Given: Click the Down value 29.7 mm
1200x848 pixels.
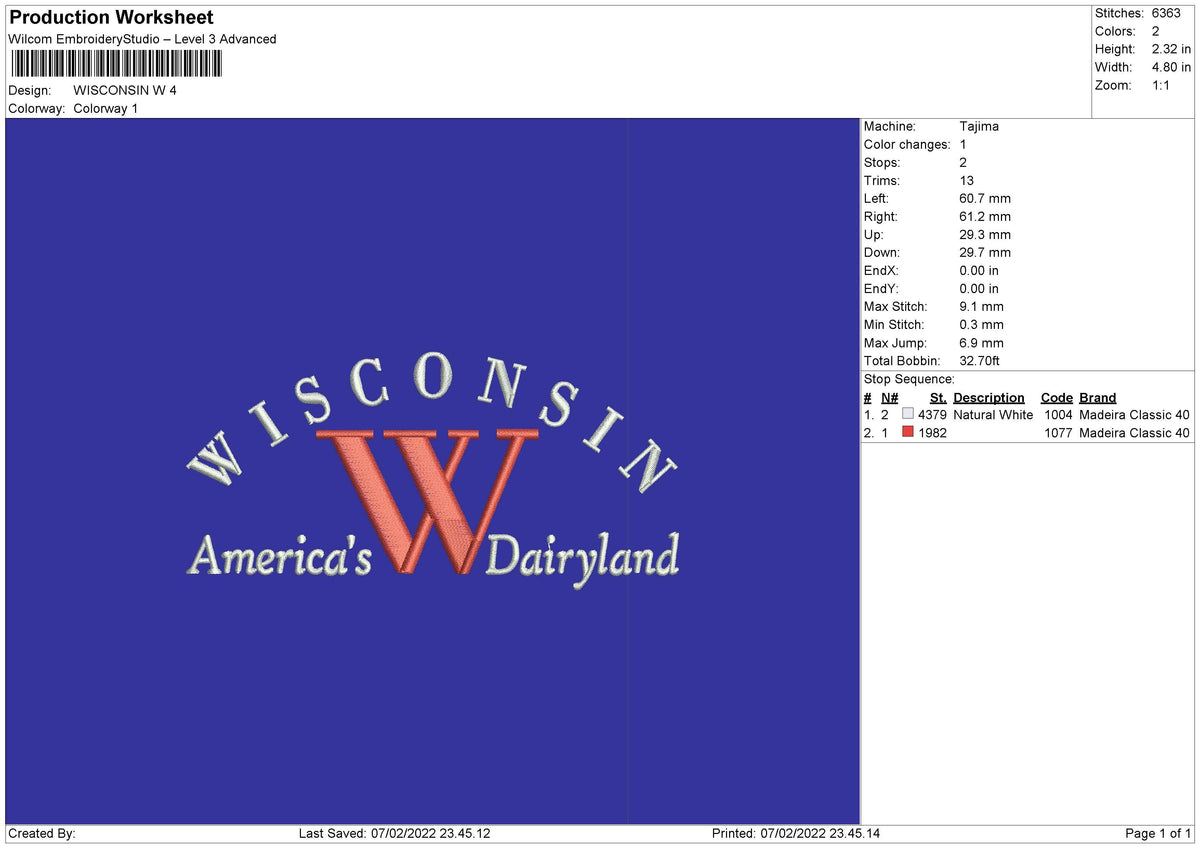Looking at the screenshot, I should coord(985,252).
